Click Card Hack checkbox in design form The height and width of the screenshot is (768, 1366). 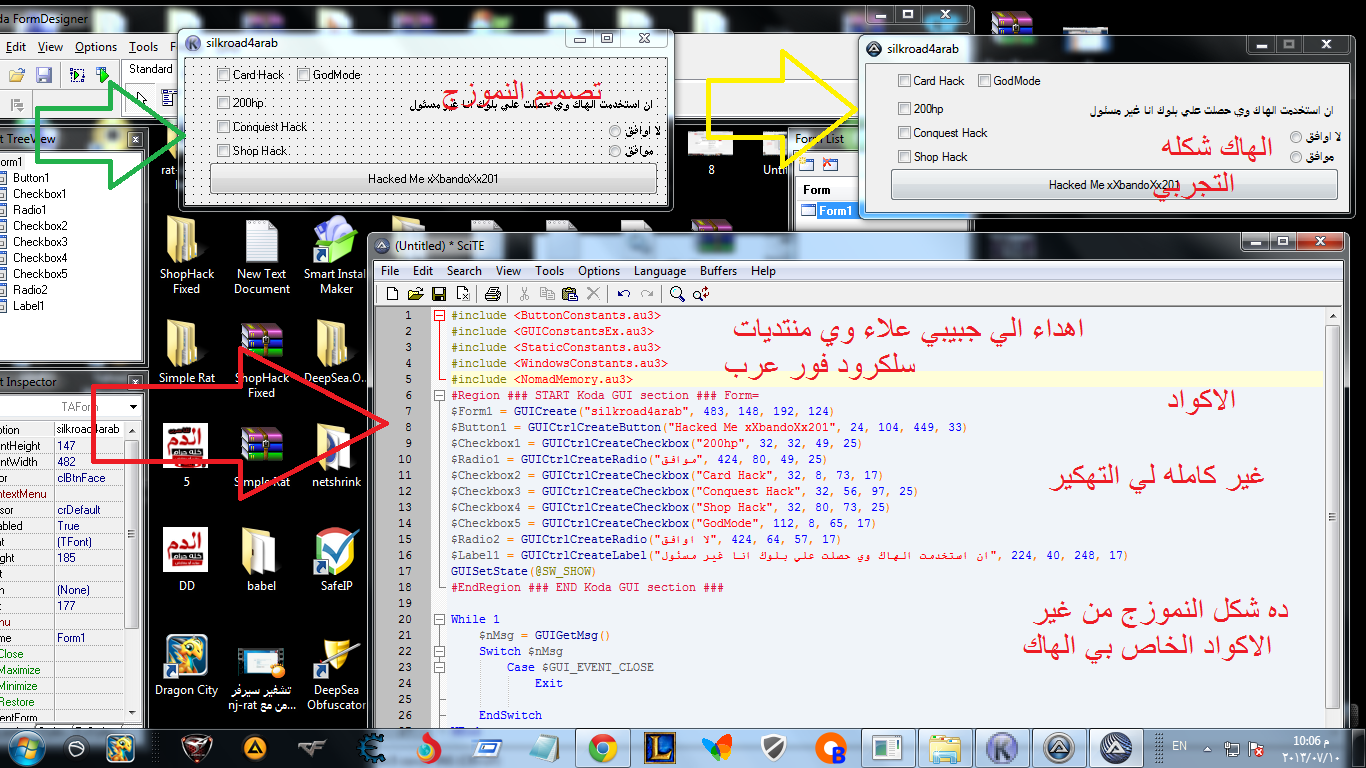point(223,75)
